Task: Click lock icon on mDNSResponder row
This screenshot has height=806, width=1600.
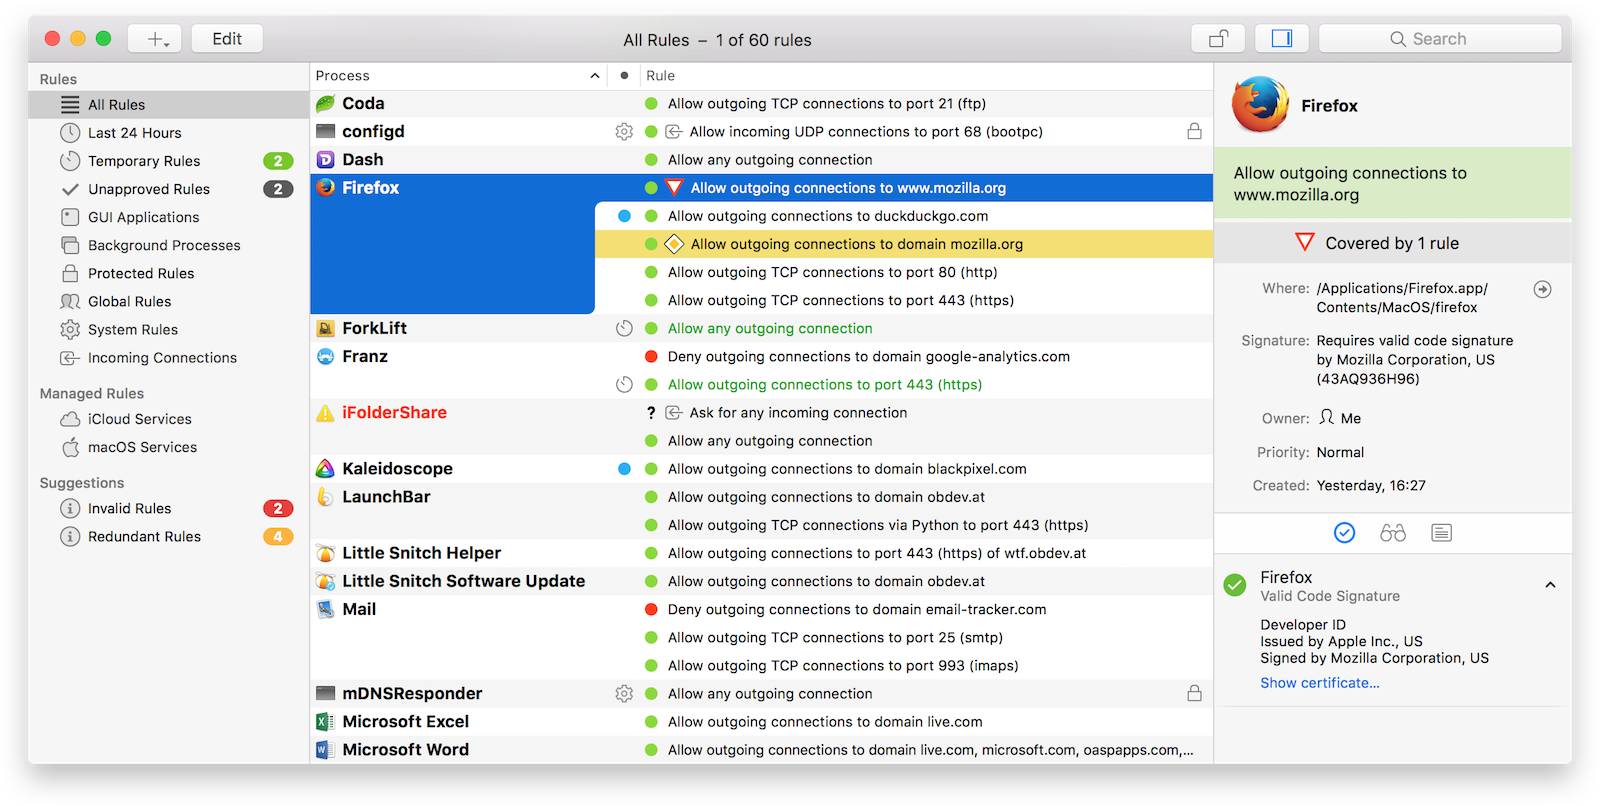Action: (1194, 693)
